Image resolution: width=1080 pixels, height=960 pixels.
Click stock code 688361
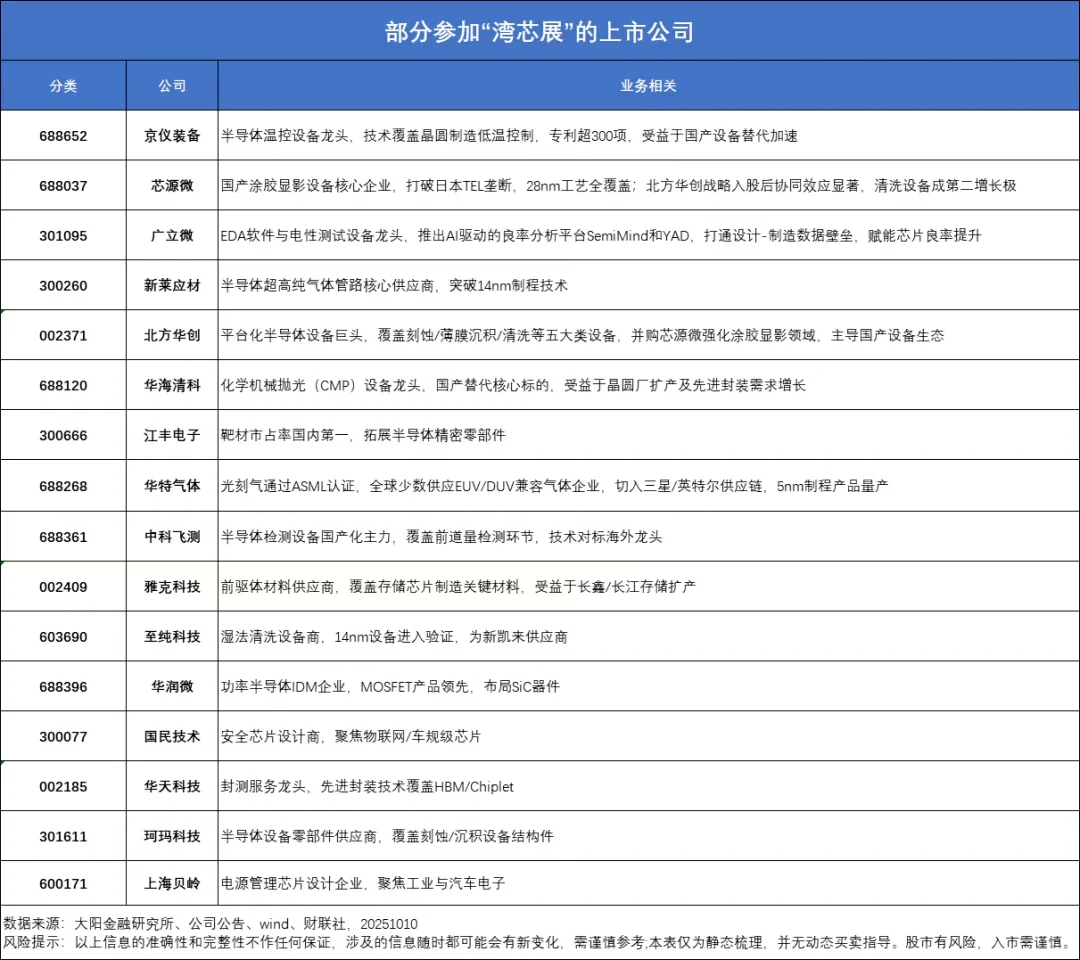click(63, 537)
